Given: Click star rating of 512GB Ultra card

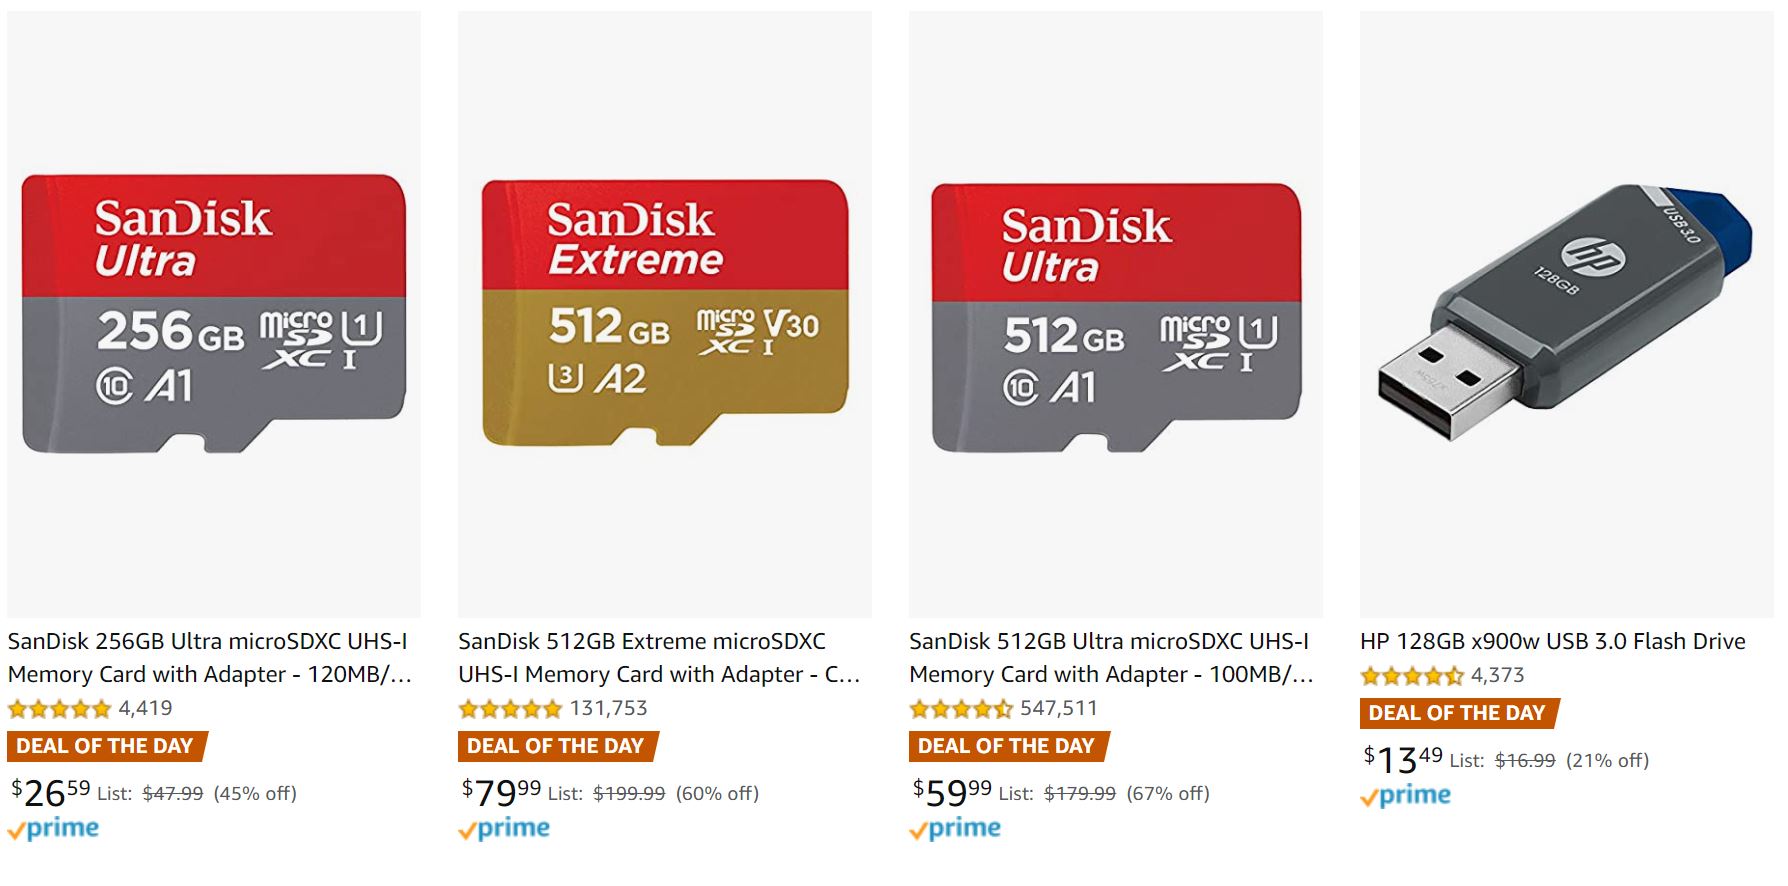Looking at the screenshot, I should pyautogui.click(x=961, y=709).
